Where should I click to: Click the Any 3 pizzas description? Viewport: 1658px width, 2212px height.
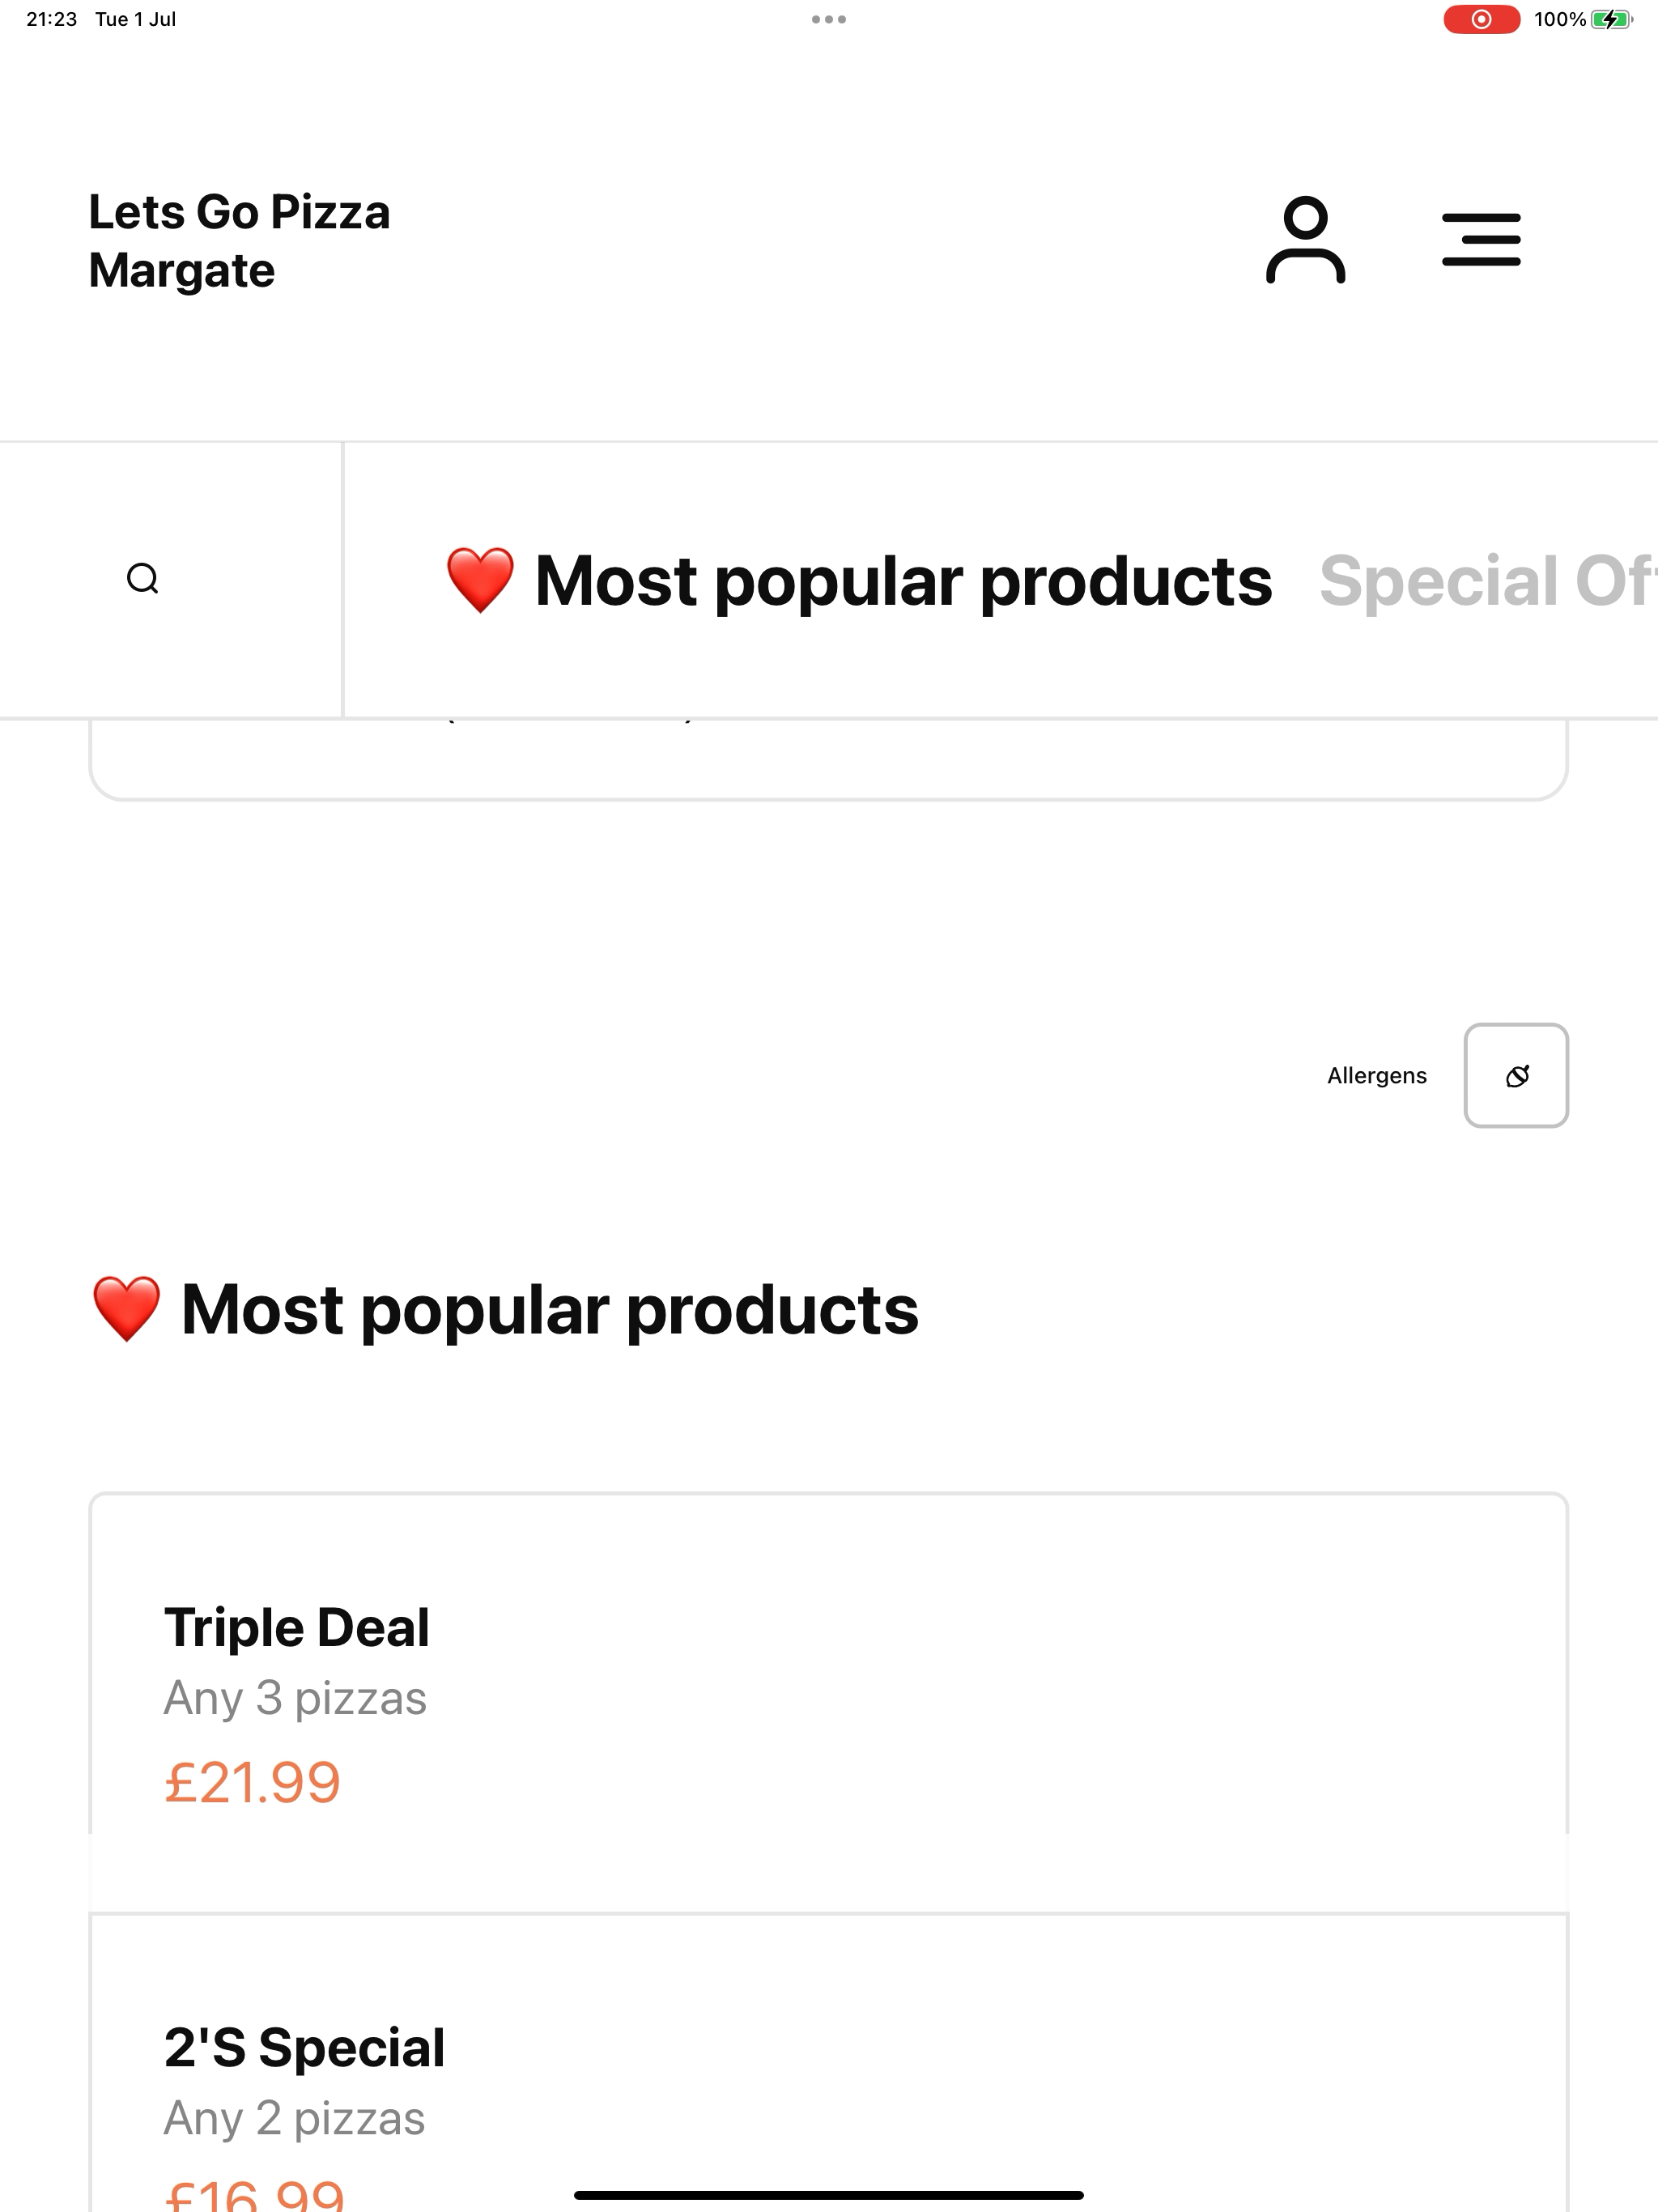295,1698
